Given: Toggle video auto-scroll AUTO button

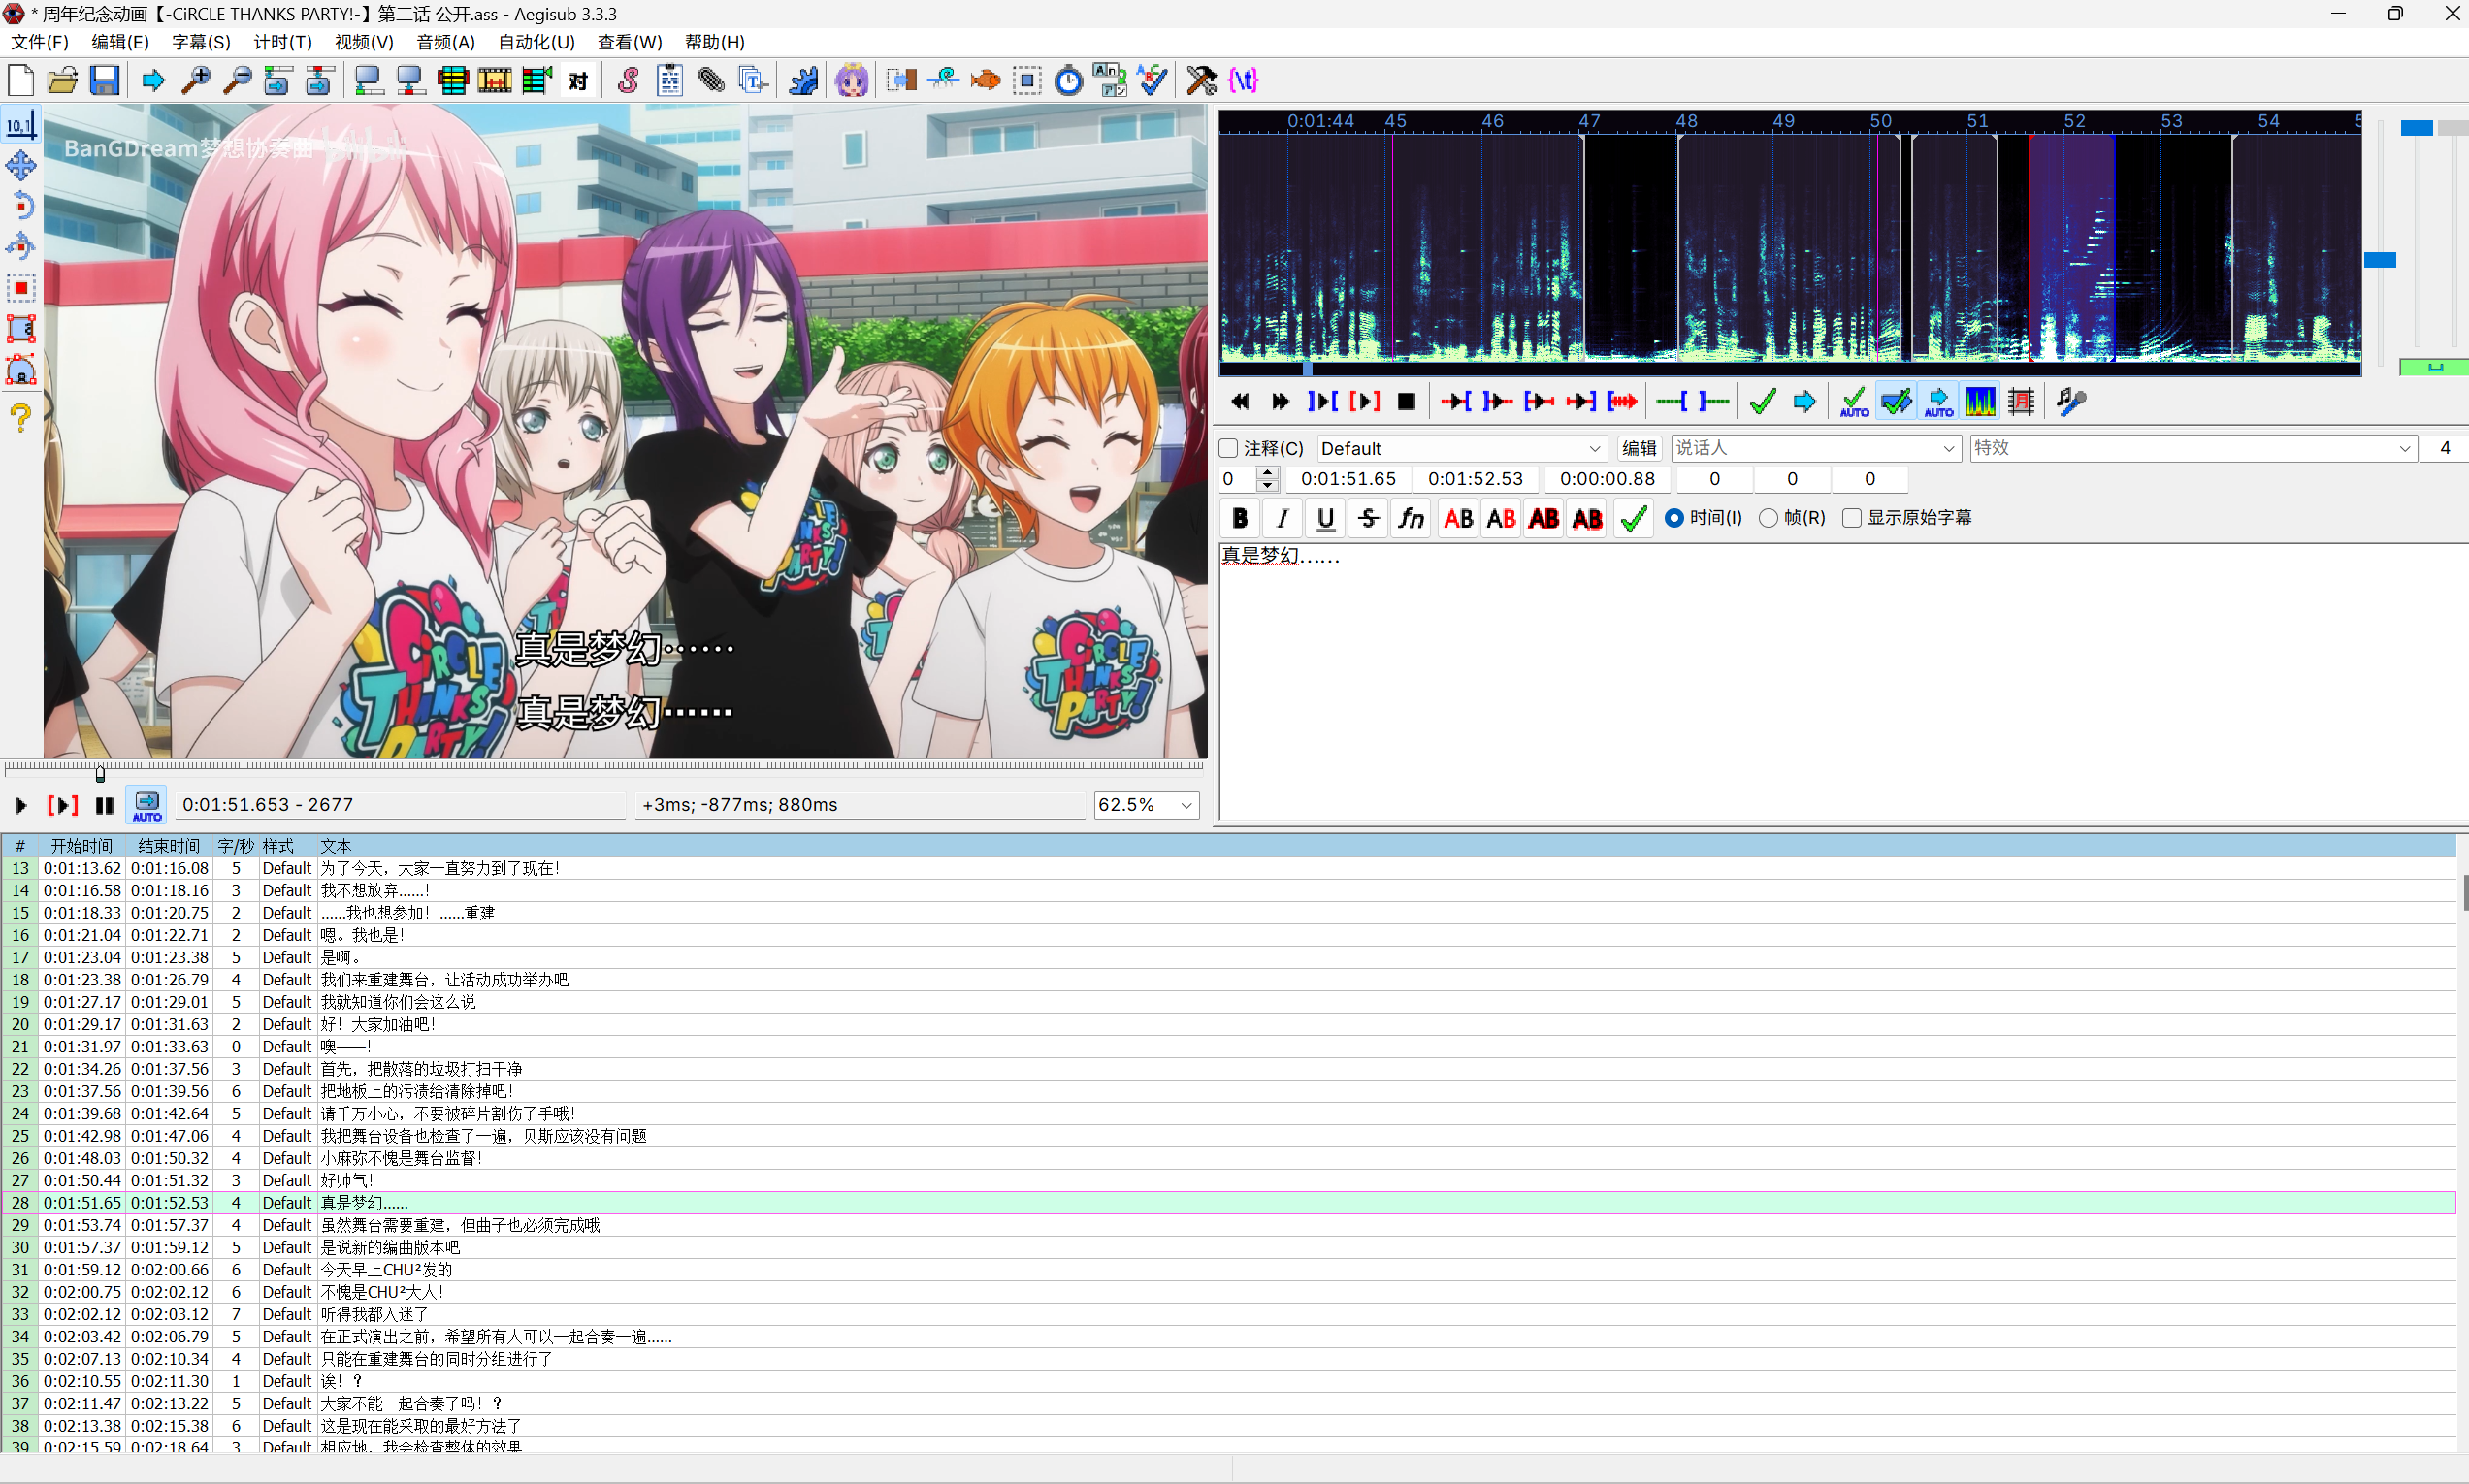Looking at the screenshot, I should pos(147,805).
